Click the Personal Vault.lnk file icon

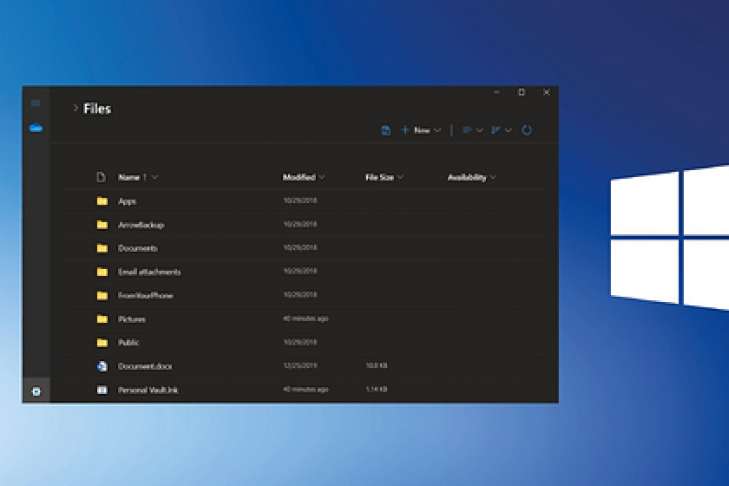click(101, 389)
